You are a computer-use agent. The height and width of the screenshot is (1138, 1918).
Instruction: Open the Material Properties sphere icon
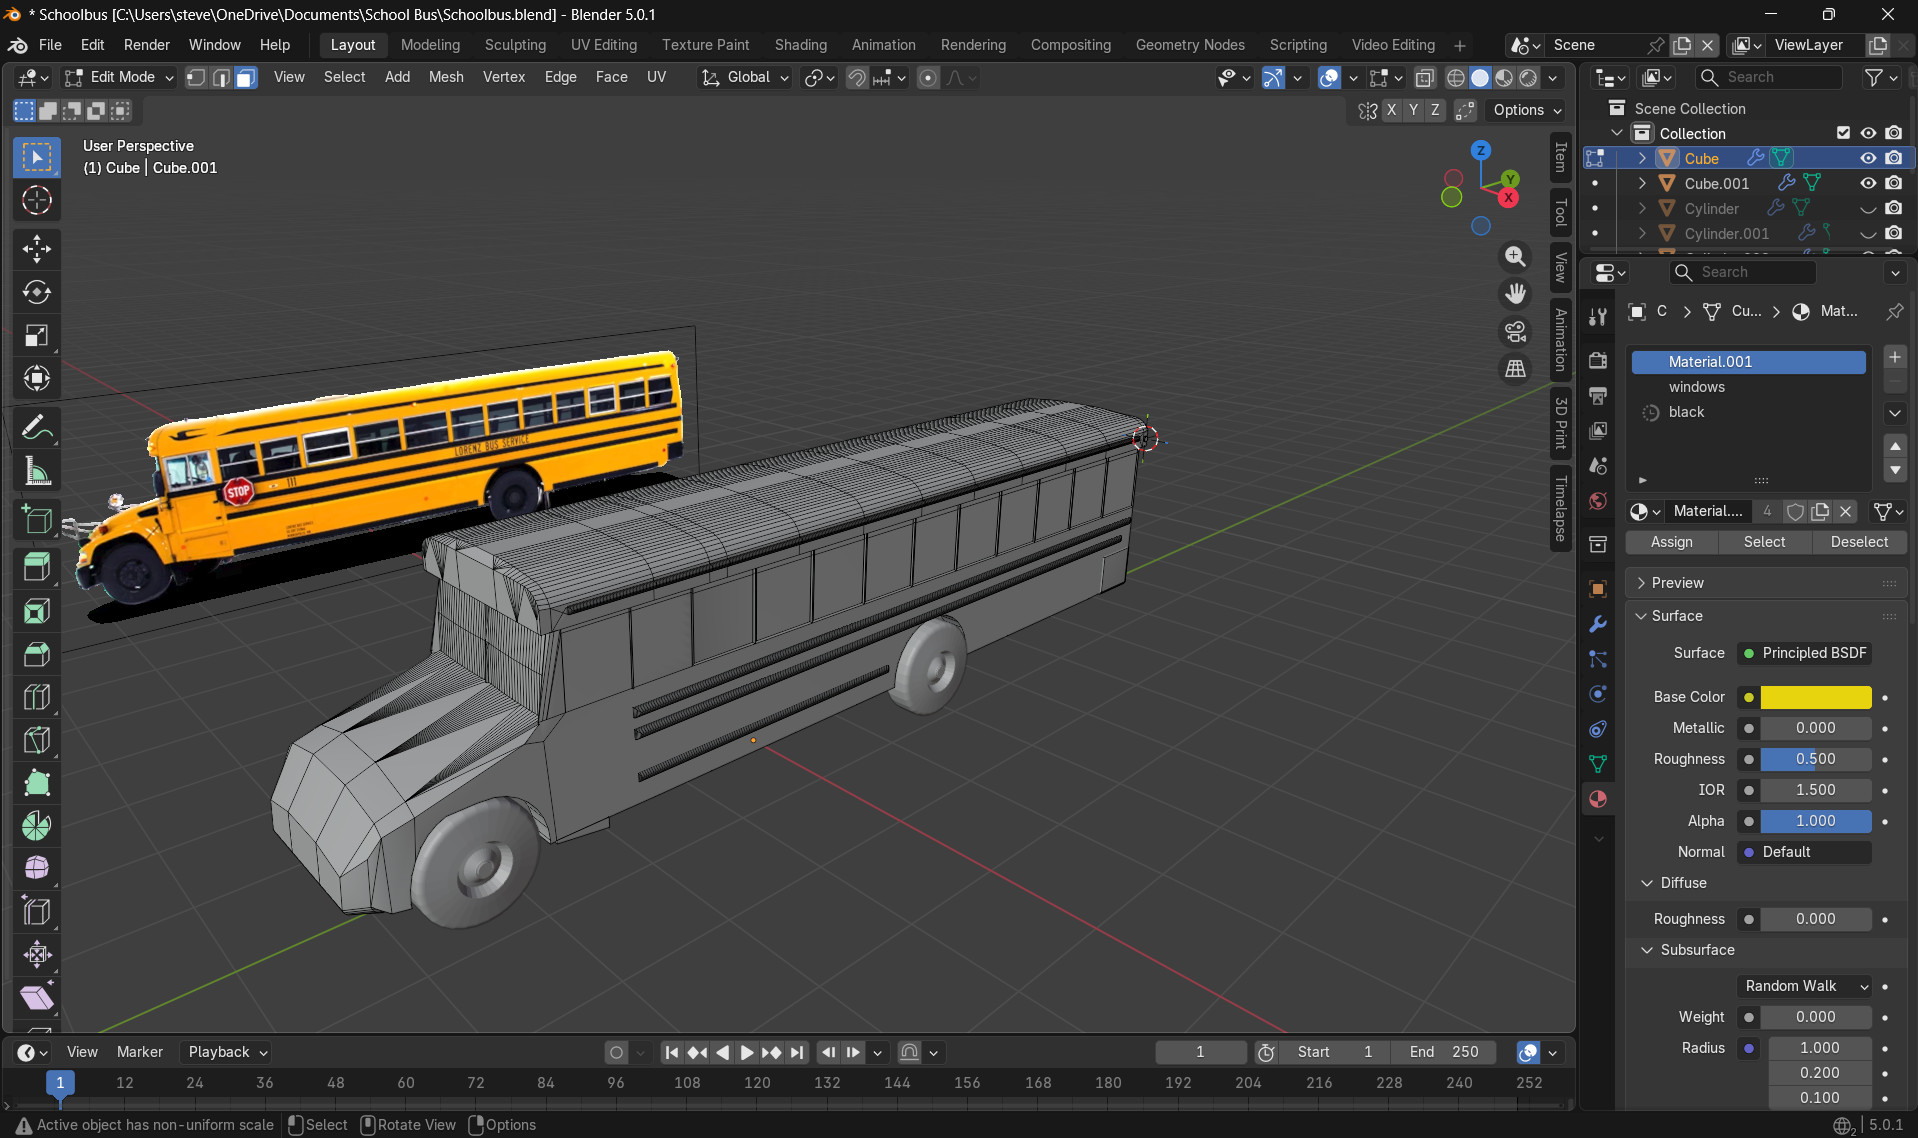click(1597, 799)
